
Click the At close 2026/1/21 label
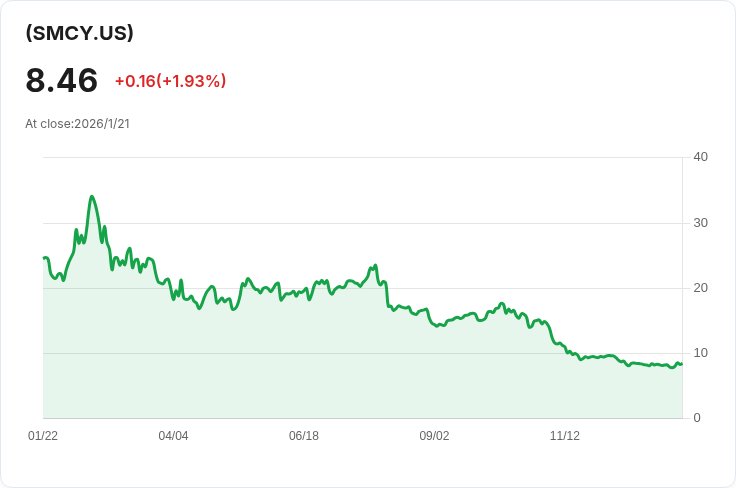78,124
